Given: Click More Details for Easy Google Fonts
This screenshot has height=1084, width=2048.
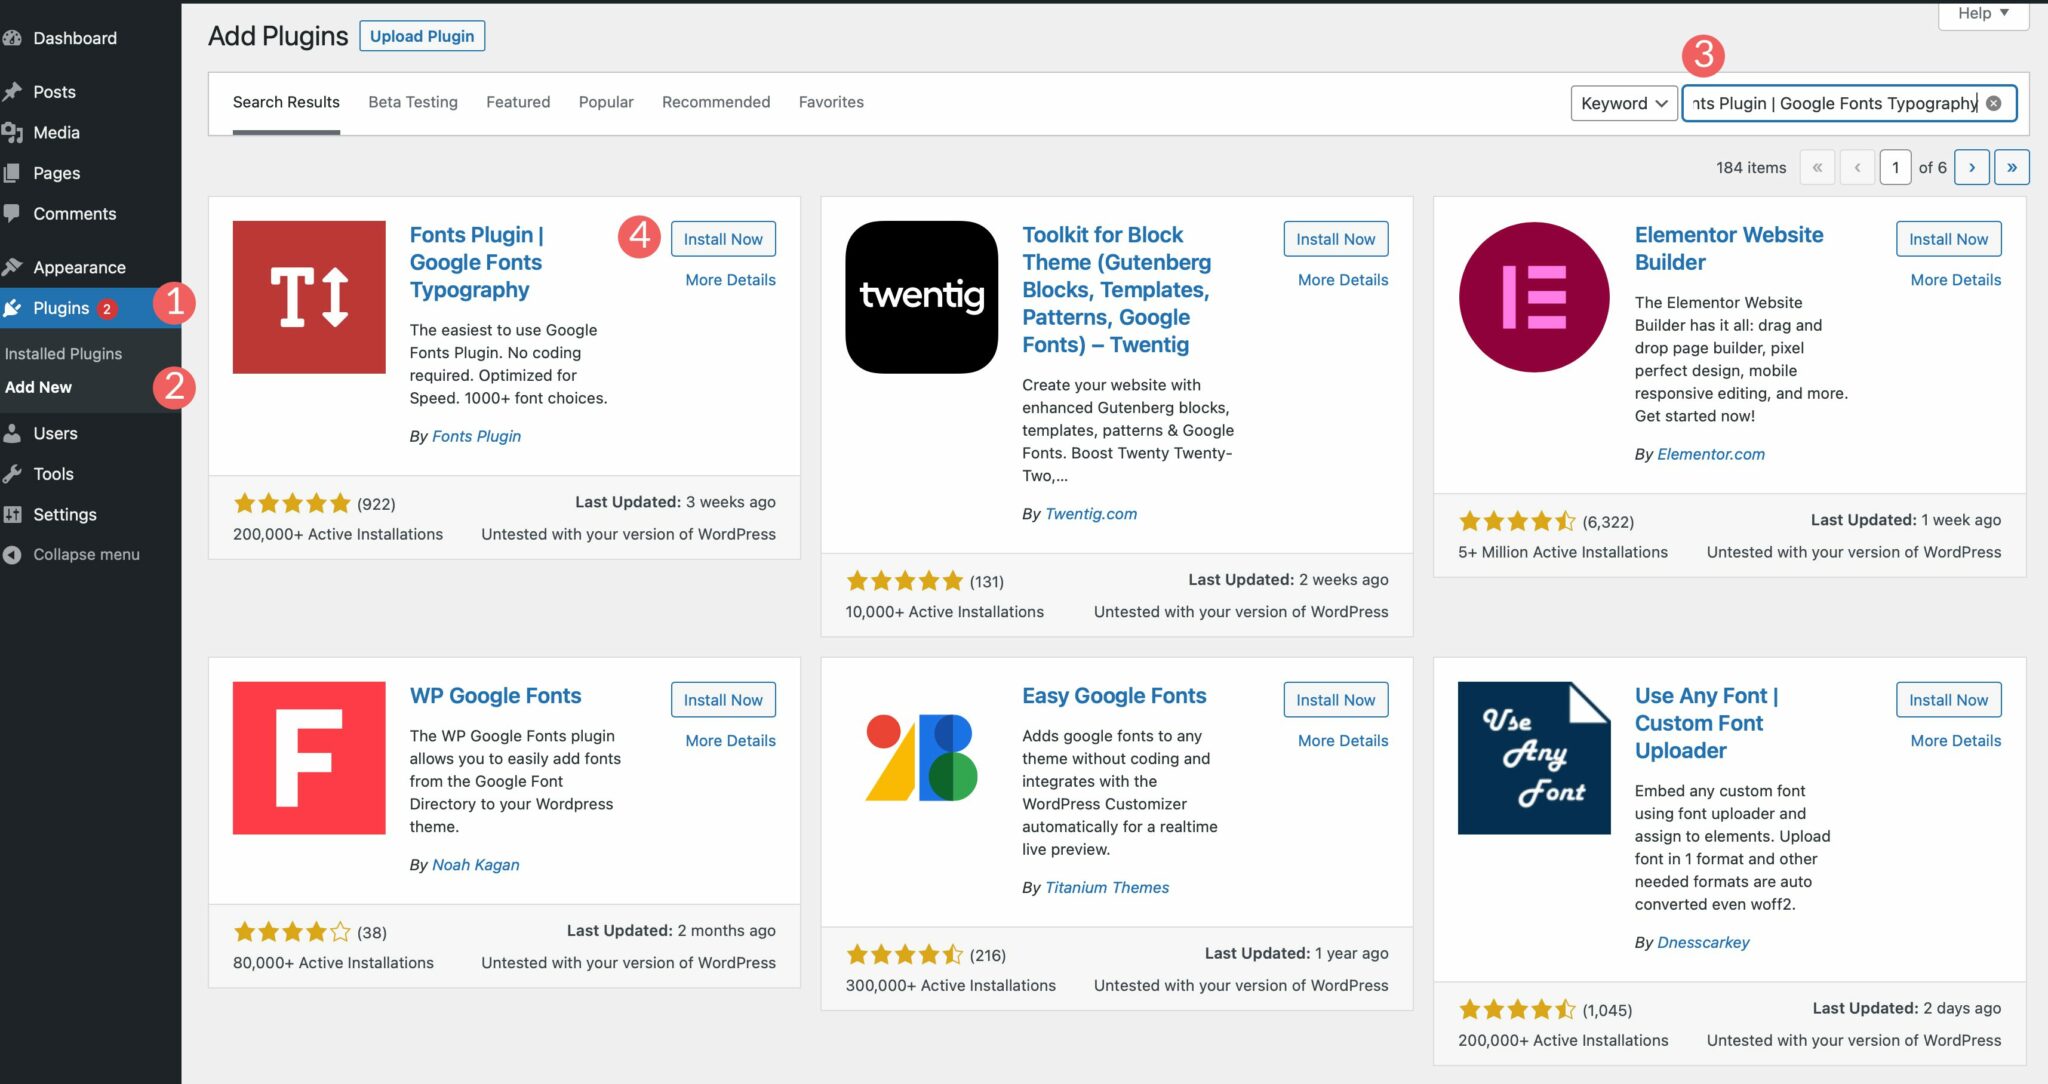Looking at the screenshot, I should coord(1342,740).
